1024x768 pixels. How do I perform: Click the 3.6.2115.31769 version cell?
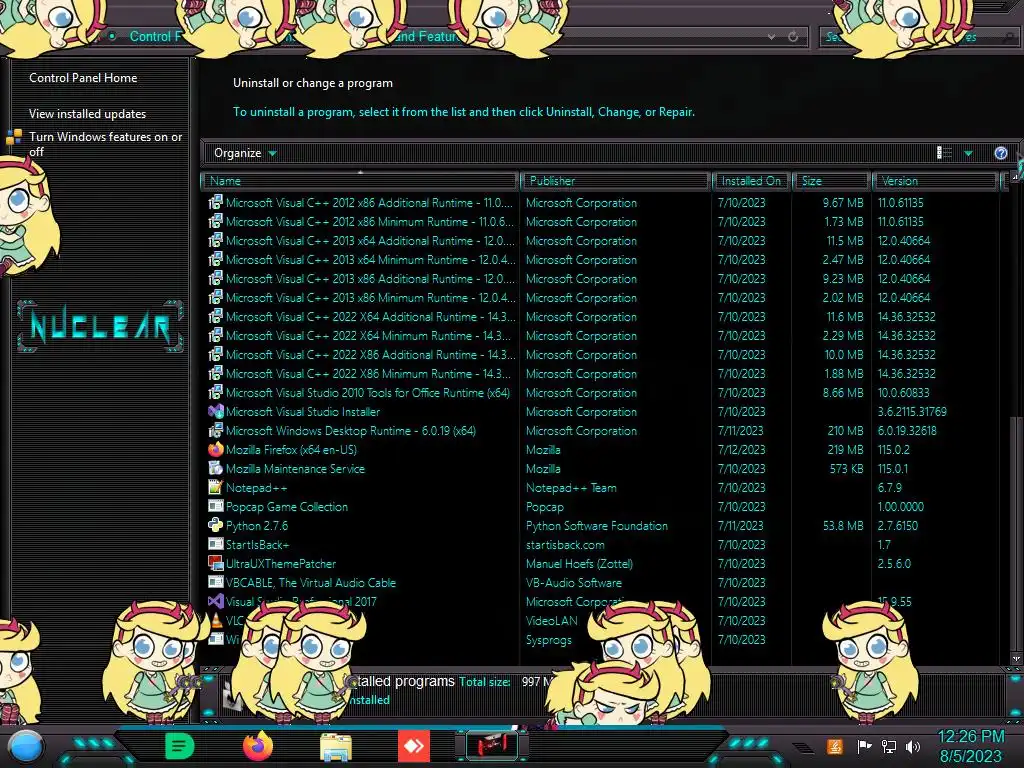pos(912,412)
